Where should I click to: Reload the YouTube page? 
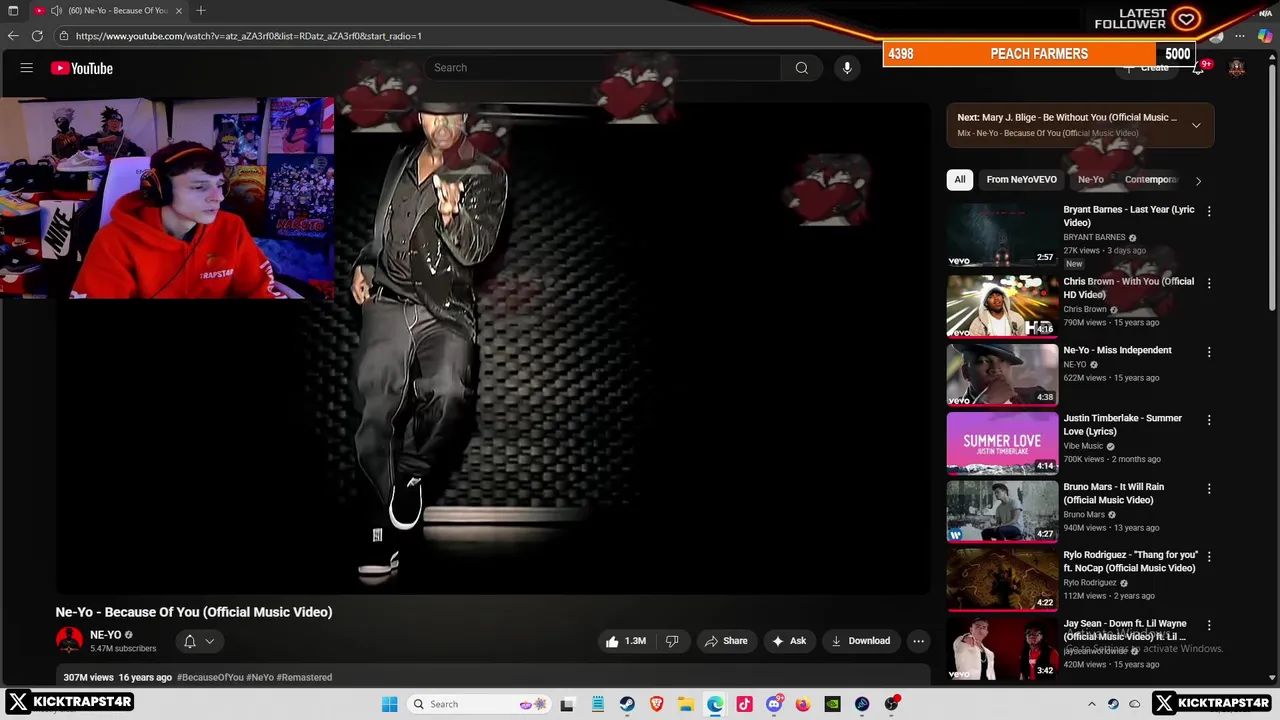pos(37,36)
